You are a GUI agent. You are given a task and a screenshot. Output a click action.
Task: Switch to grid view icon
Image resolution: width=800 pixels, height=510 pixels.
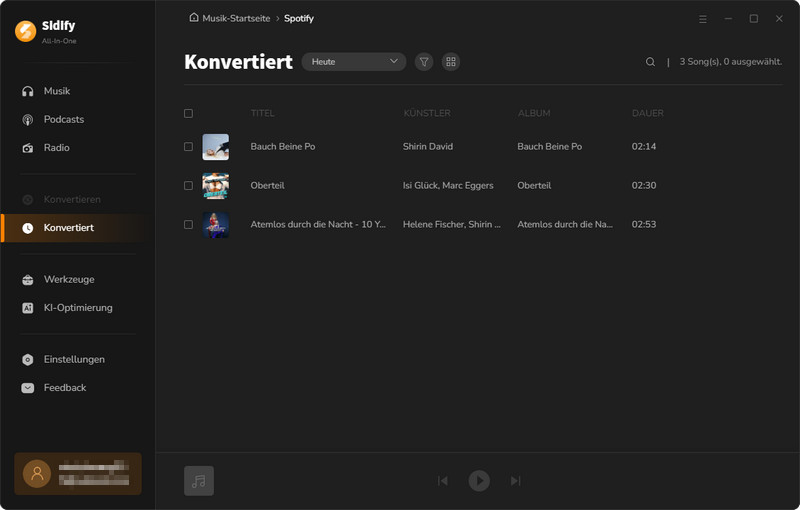point(451,62)
